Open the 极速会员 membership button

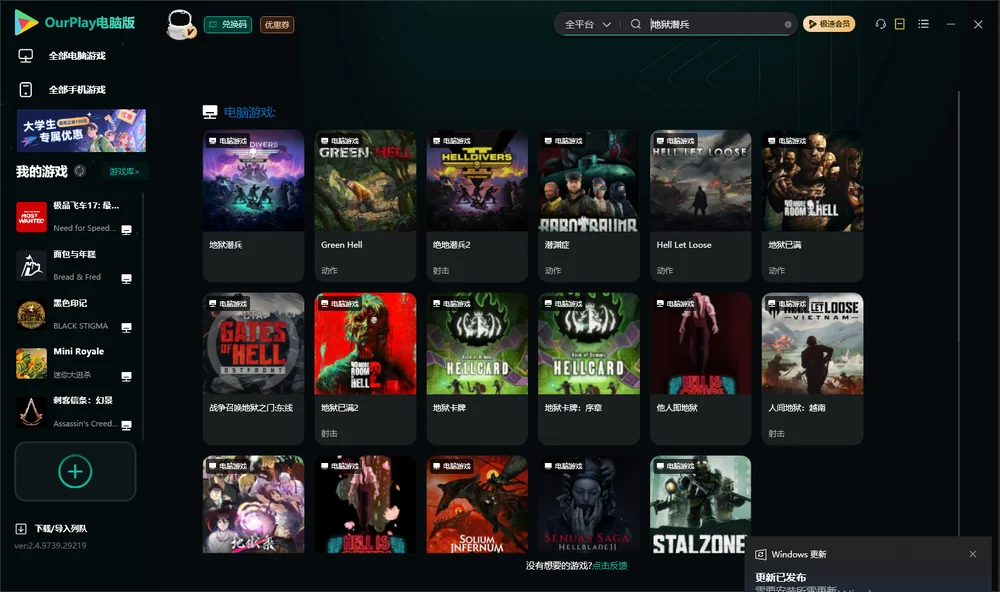(829, 24)
